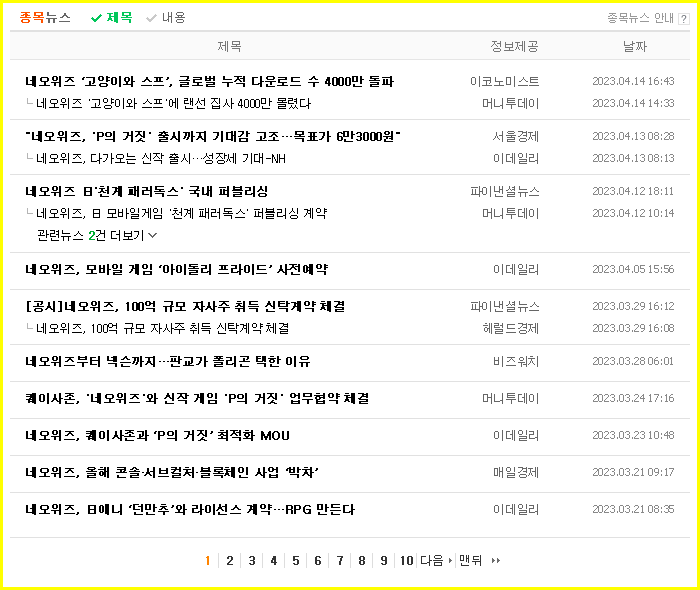Go to page 5

click(x=296, y=561)
